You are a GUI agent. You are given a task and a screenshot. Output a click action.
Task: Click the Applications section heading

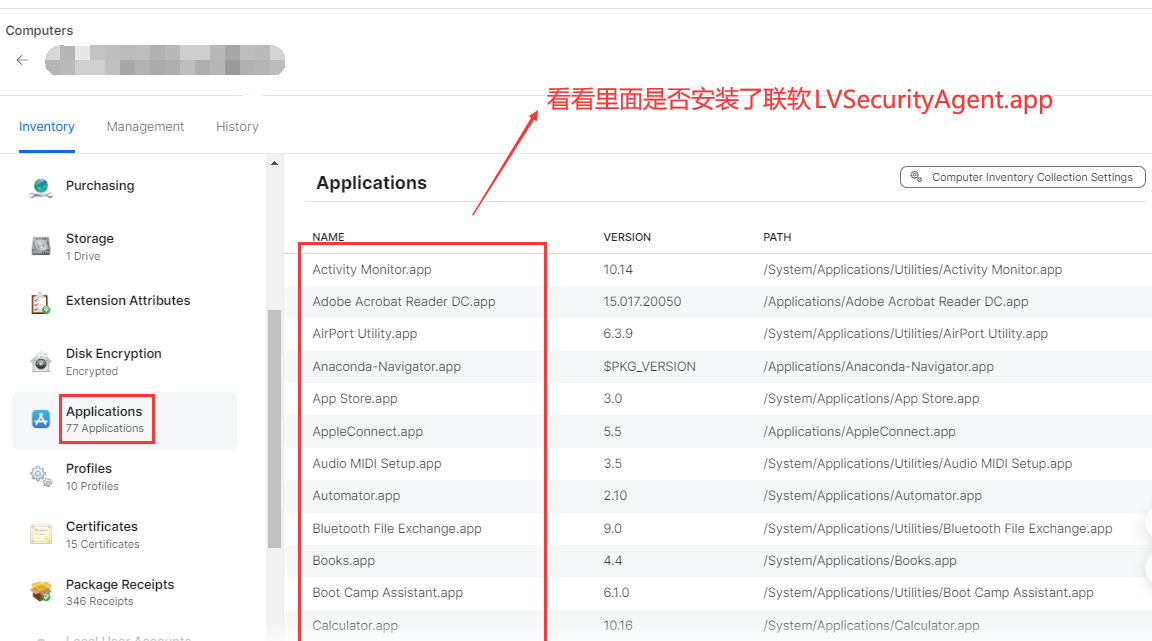(372, 183)
